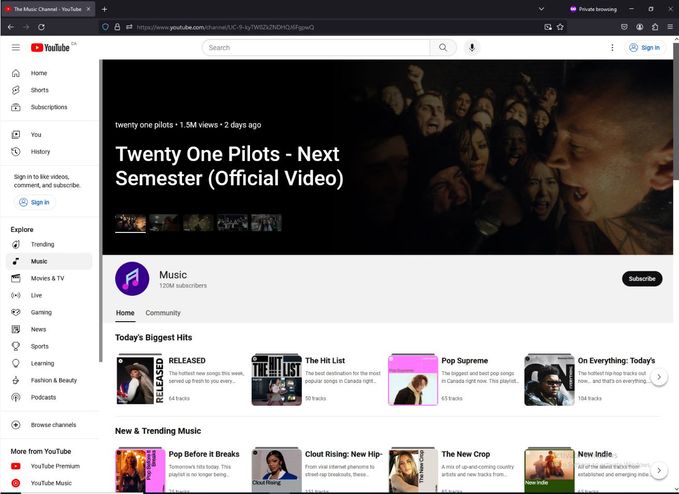This screenshot has height=494, width=679.
Task: Select the fourth featured video thumbnail
Action: tap(233, 223)
